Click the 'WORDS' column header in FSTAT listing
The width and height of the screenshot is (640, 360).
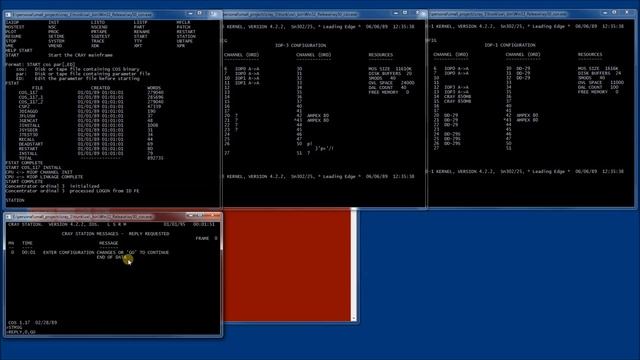click(154, 88)
